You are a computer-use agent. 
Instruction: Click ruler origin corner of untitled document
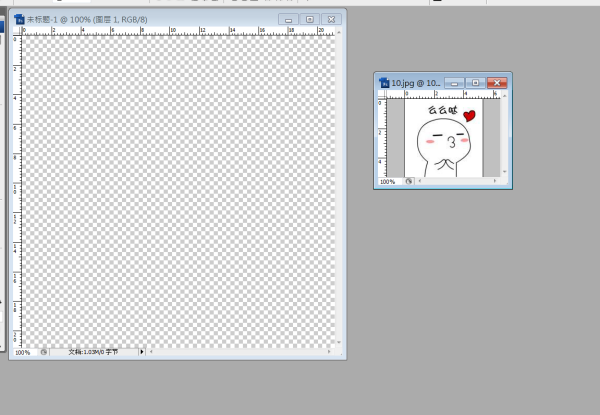[x=16, y=32]
